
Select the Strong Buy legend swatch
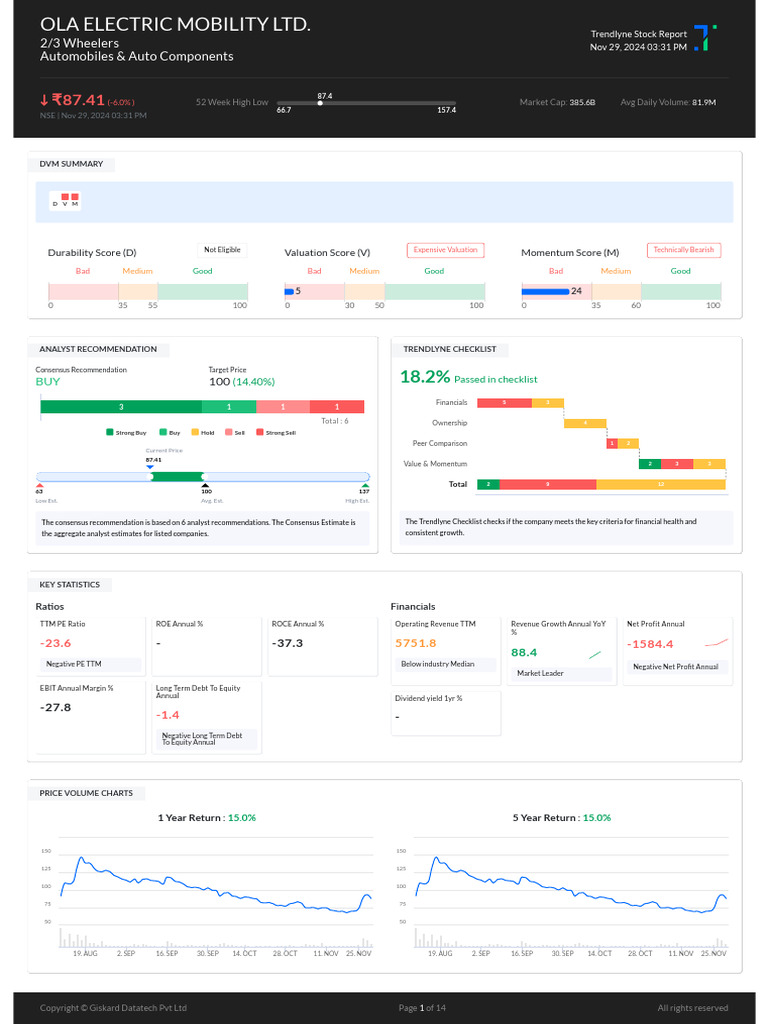tap(110, 432)
